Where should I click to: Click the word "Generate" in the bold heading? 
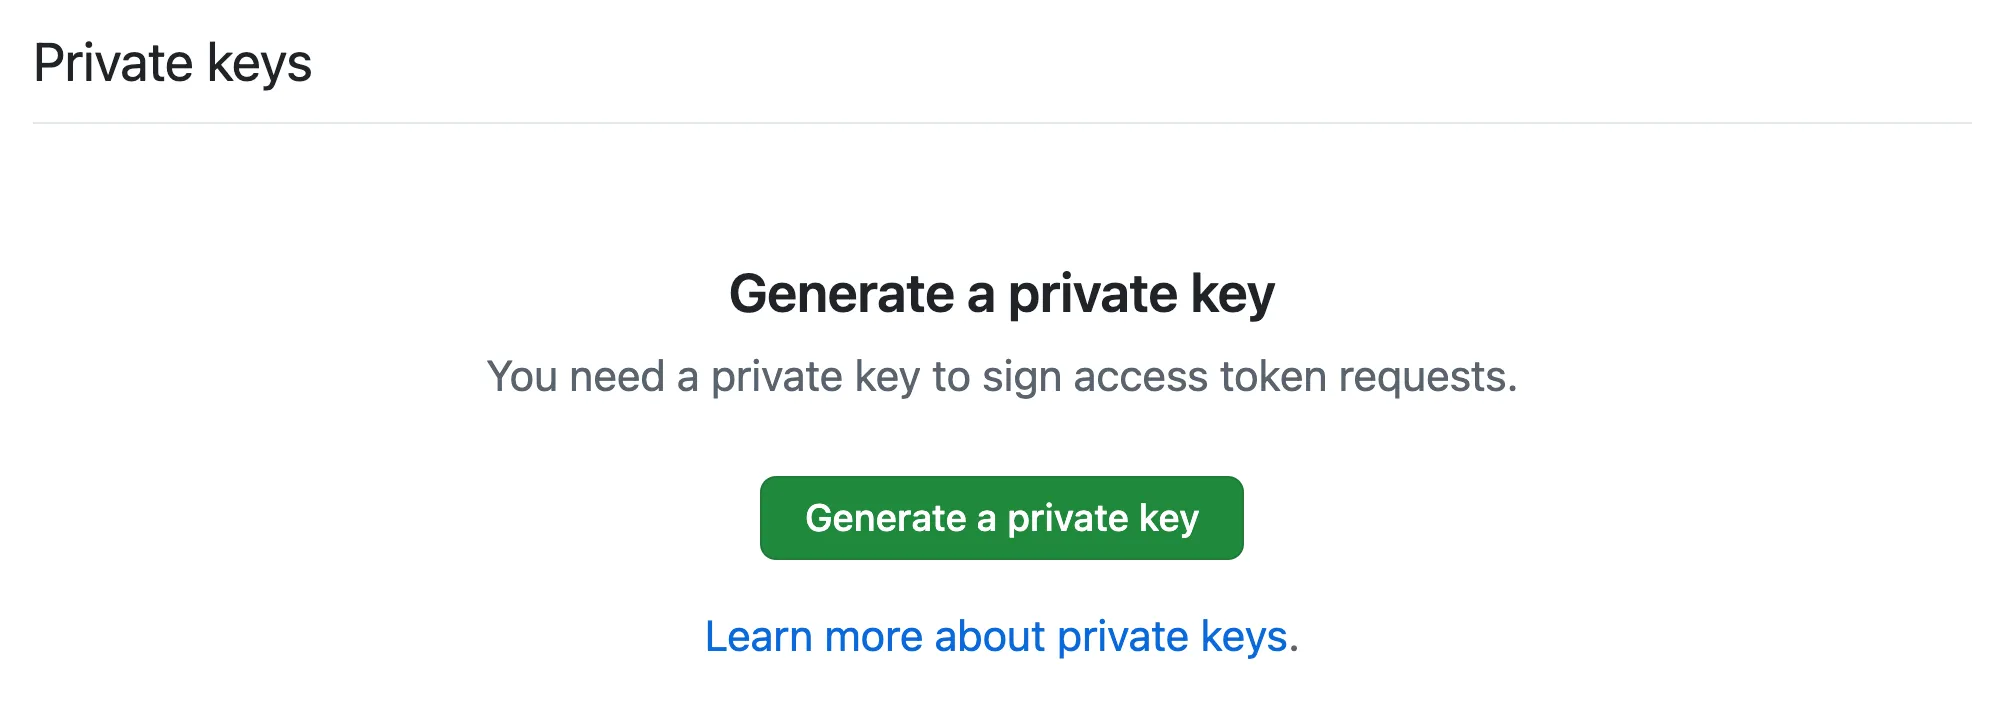tap(842, 294)
